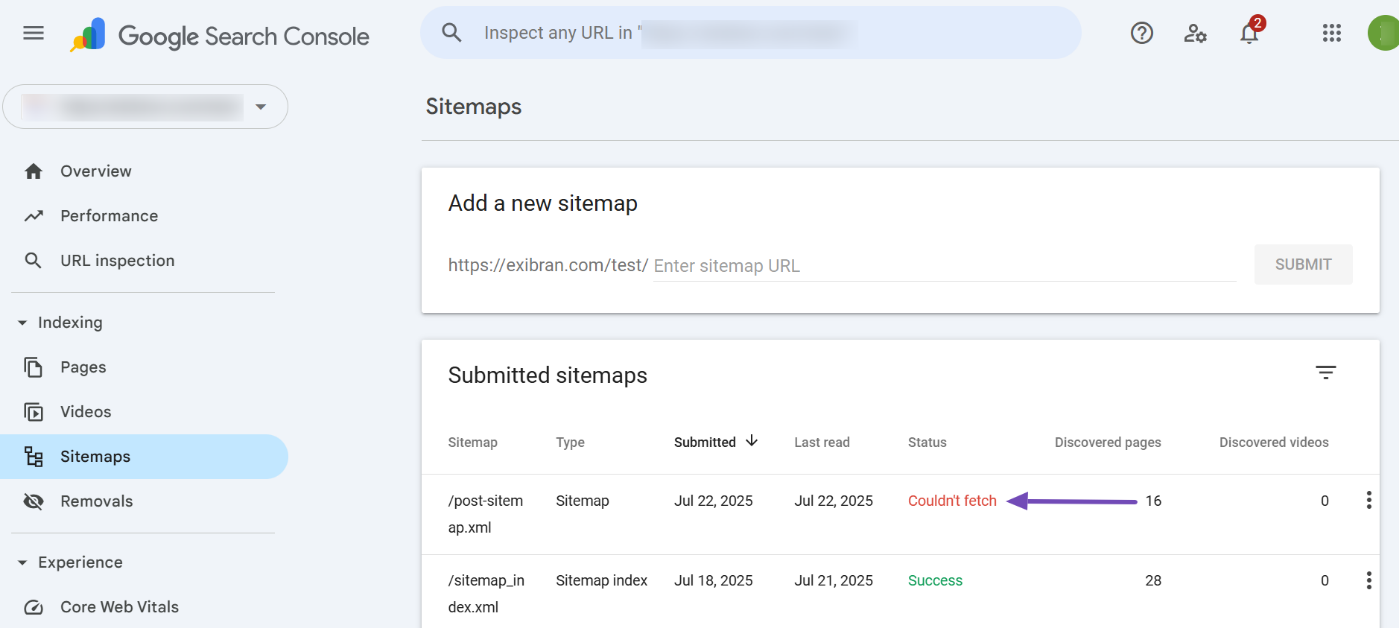Click the Core Web Vitals gauge icon
The image size is (1399, 628).
34,607
